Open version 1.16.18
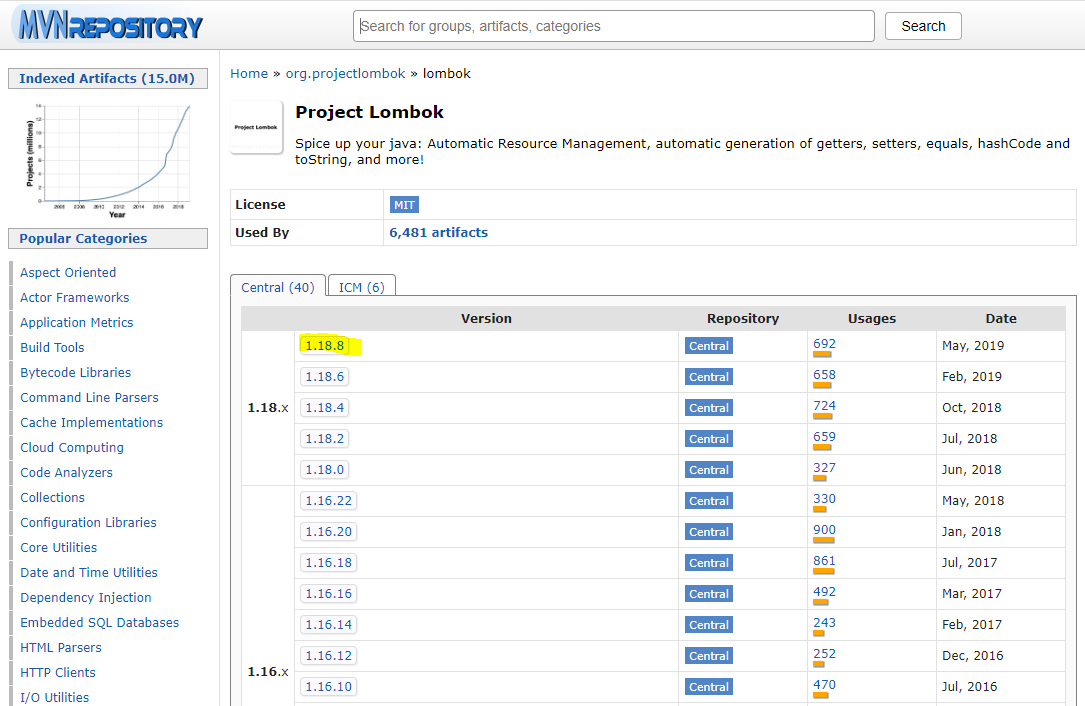 click(x=329, y=563)
